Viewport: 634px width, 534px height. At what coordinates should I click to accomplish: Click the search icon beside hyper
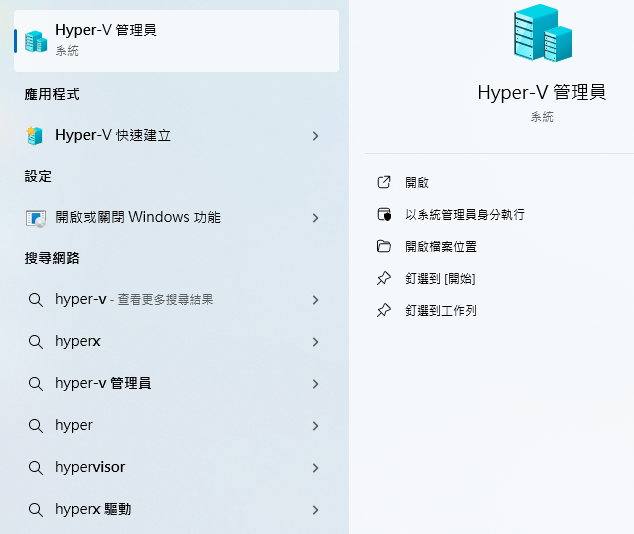tap(36, 426)
